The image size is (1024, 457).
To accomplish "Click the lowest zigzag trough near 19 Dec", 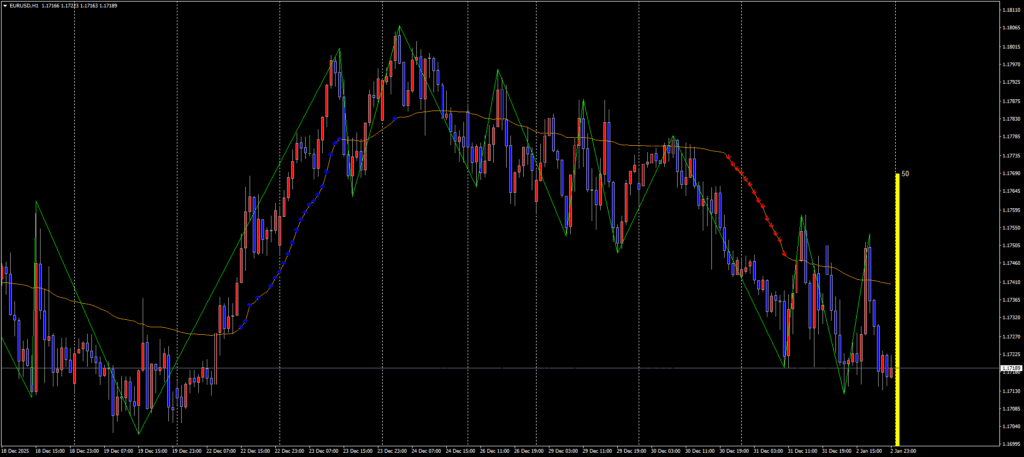I will pos(137,432).
